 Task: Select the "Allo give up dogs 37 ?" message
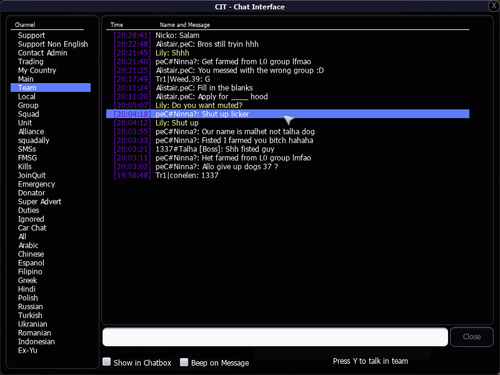click(288, 167)
